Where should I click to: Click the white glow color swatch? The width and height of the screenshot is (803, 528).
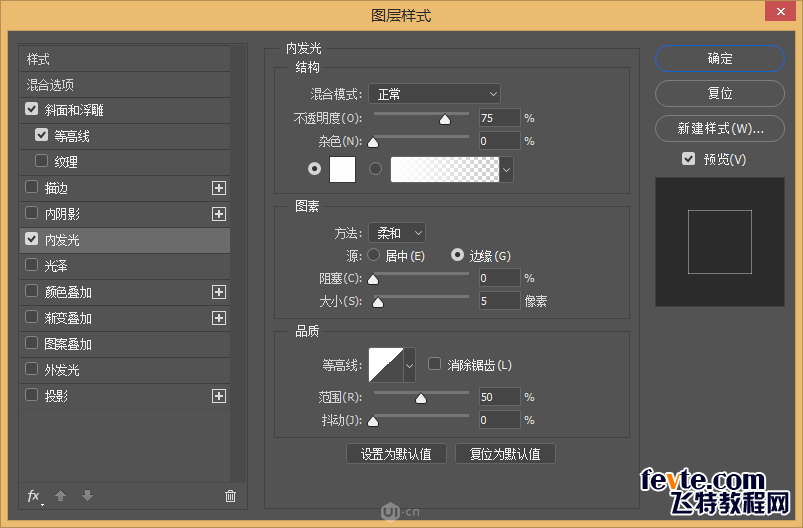343,170
